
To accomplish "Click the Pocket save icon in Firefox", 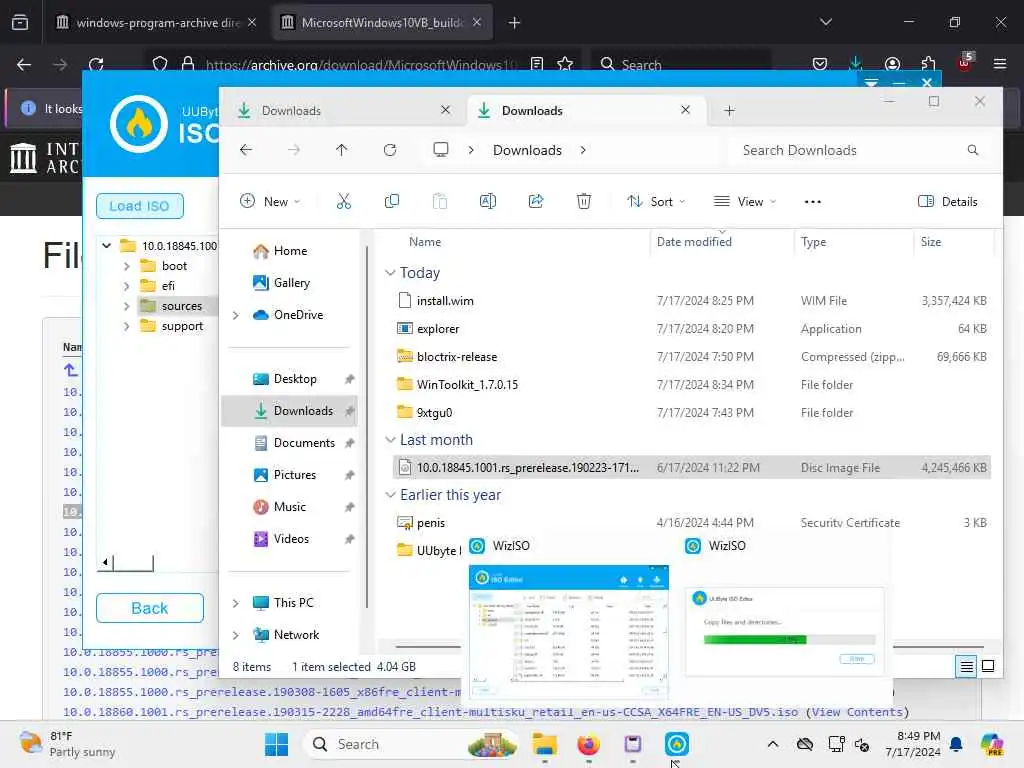I will (820, 64).
